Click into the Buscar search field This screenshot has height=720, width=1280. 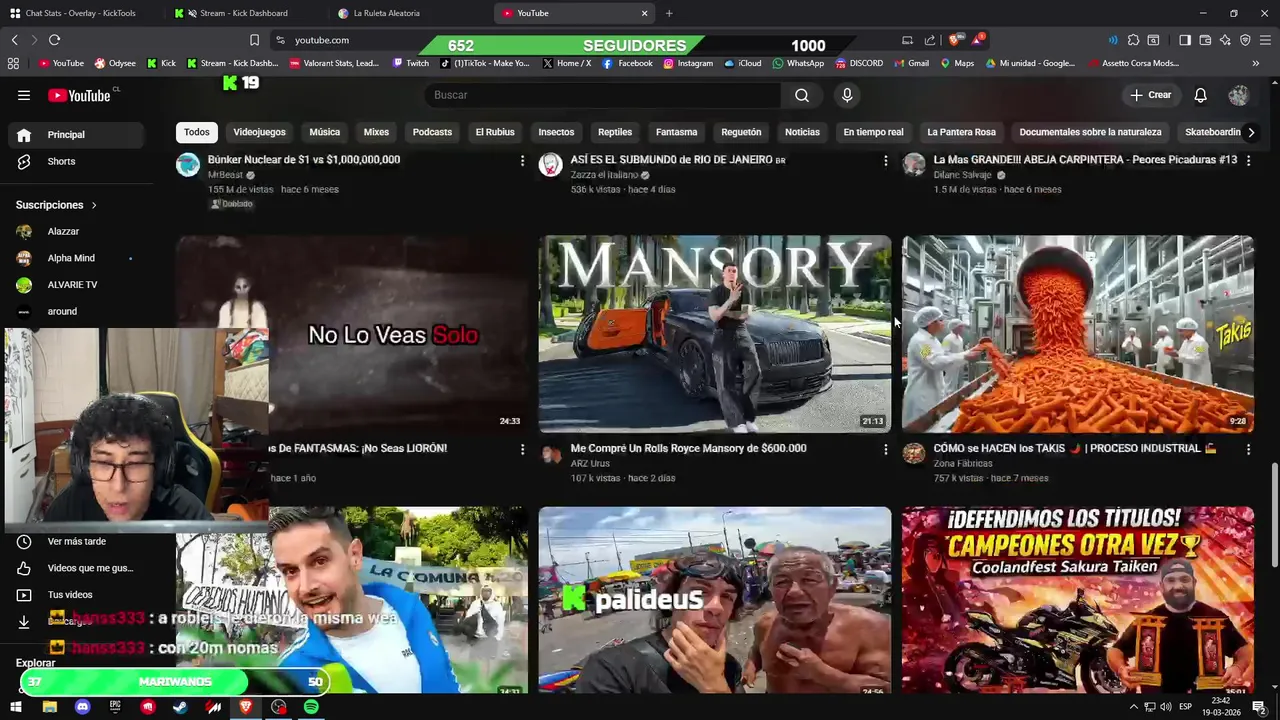tap(603, 95)
